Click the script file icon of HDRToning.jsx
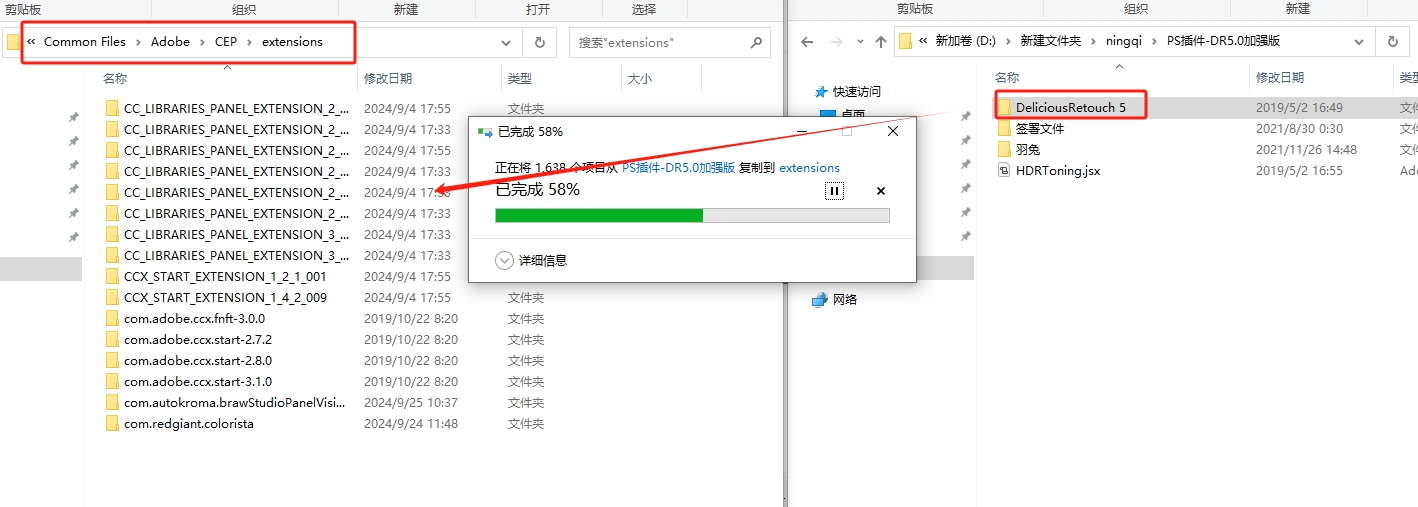 pyautogui.click(x=1005, y=170)
